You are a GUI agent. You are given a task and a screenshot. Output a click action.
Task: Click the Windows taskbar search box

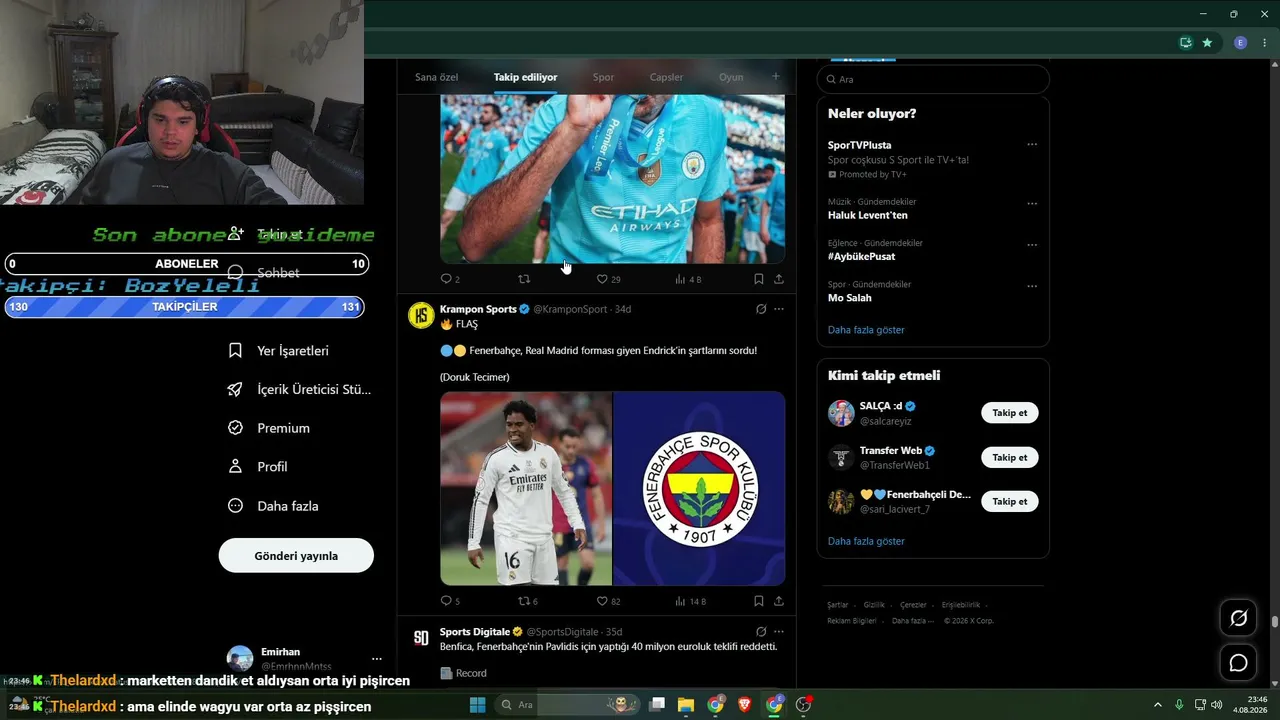tap(566, 705)
